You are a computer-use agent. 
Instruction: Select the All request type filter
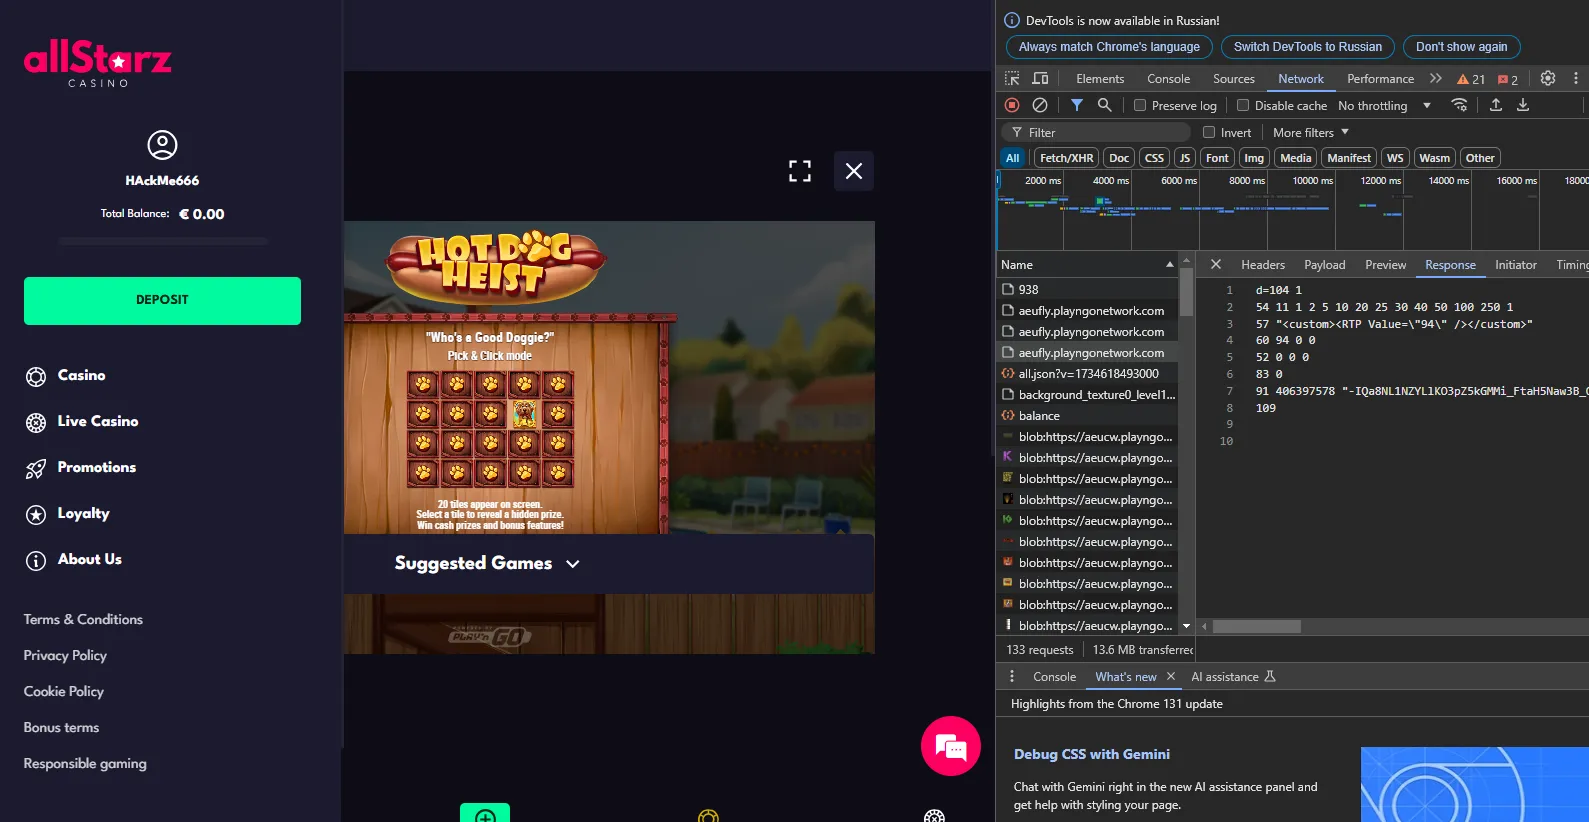[x=1013, y=158]
